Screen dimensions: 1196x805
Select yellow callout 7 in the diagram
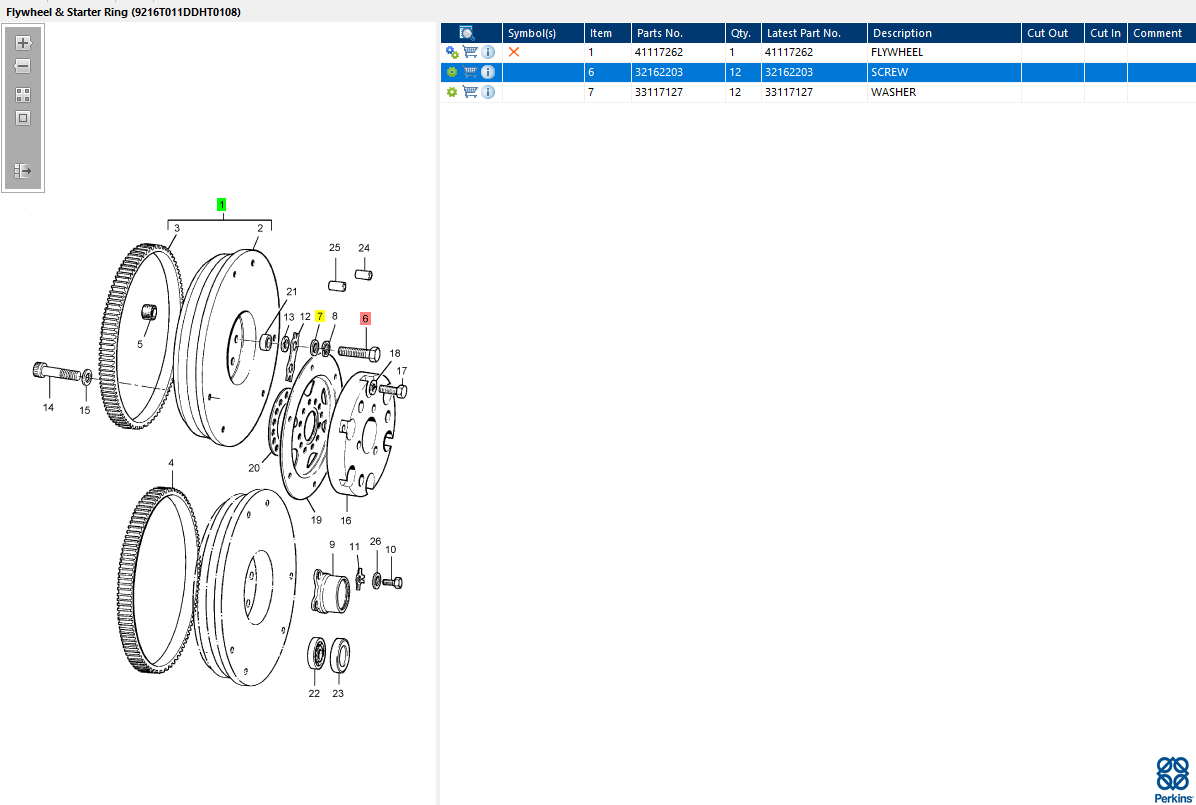coord(320,316)
